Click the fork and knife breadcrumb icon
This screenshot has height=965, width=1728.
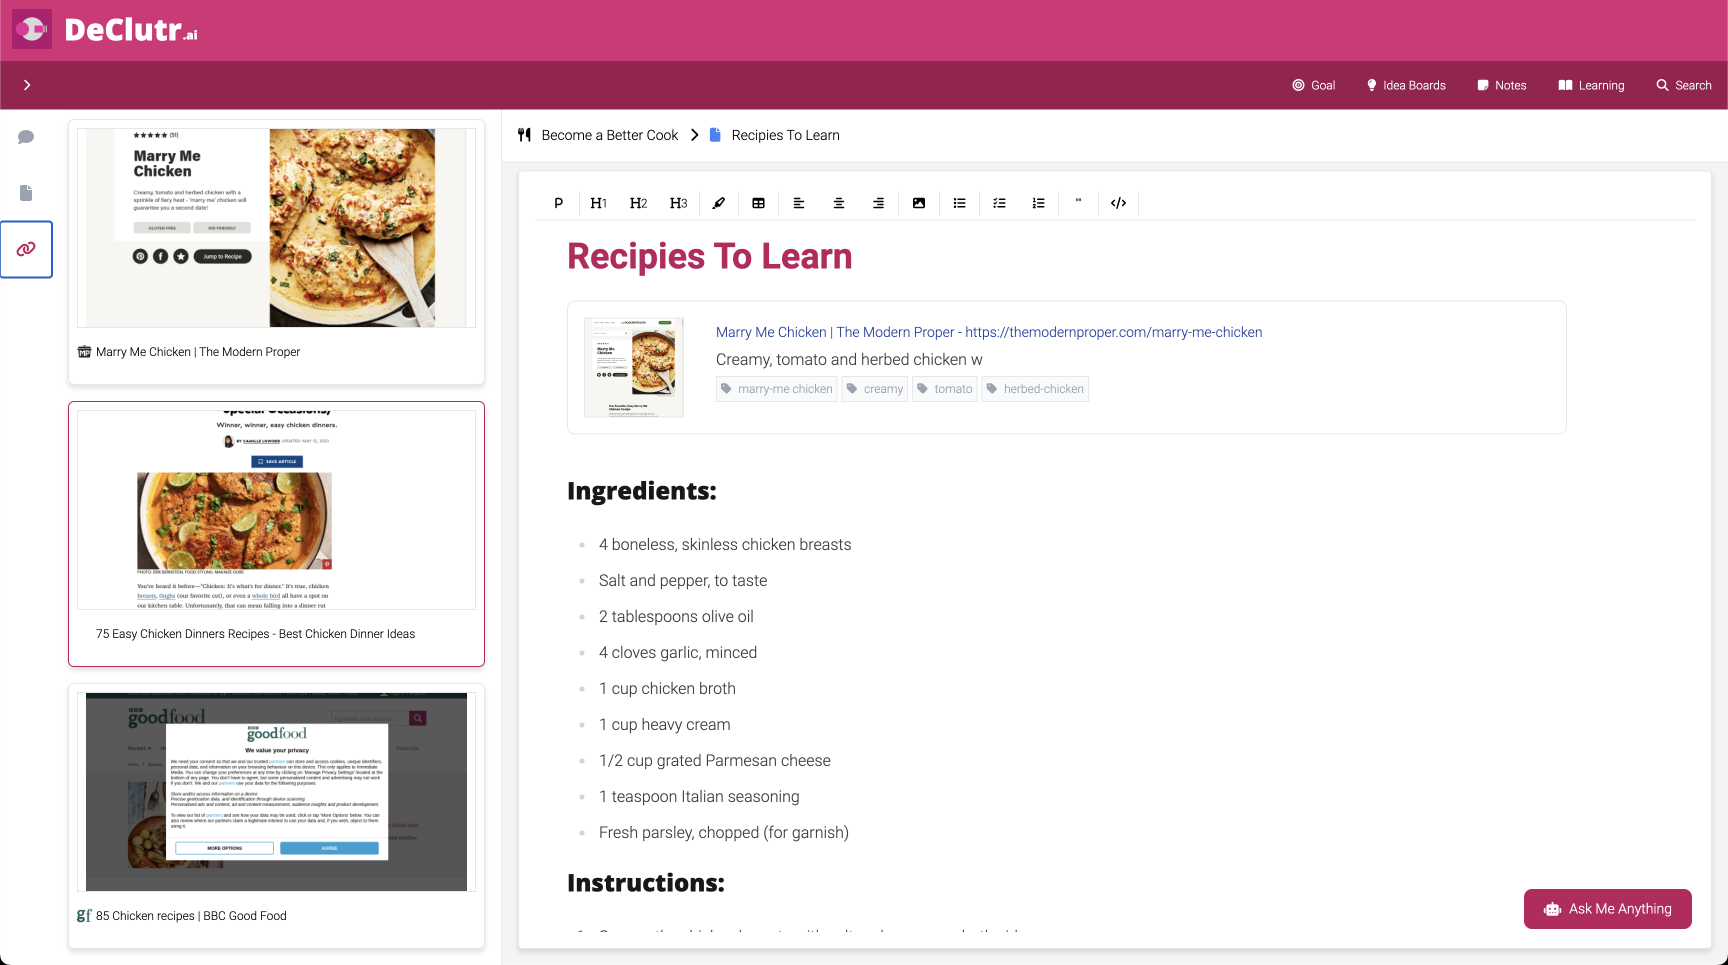524,135
